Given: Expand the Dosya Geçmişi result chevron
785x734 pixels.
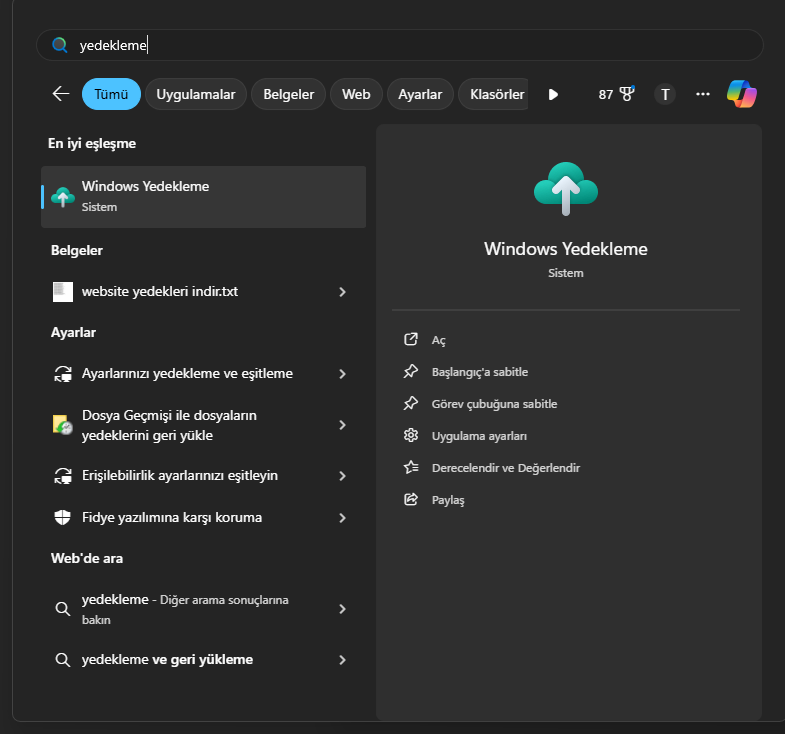Looking at the screenshot, I should point(342,425).
